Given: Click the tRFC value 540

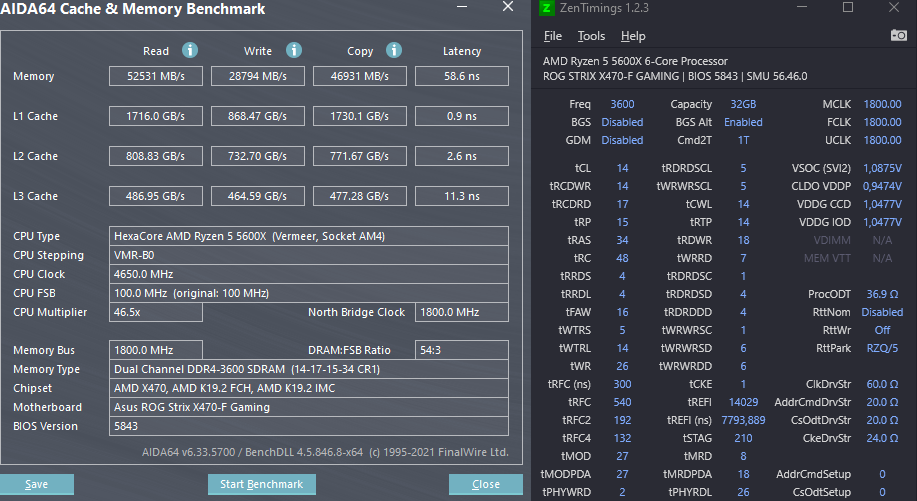Looking at the screenshot, I should tap(622, 402).
